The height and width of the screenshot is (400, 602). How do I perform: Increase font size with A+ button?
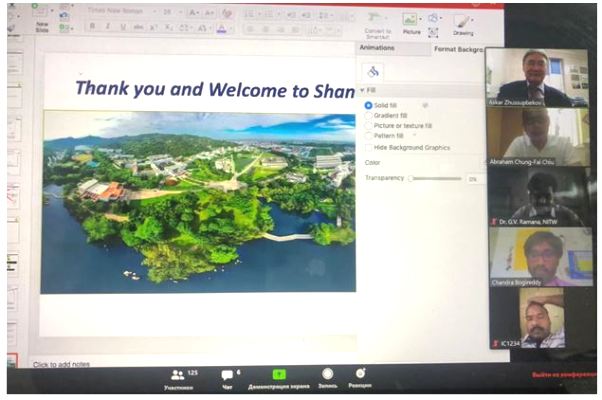pyautogui.click(x=193, y=13)
